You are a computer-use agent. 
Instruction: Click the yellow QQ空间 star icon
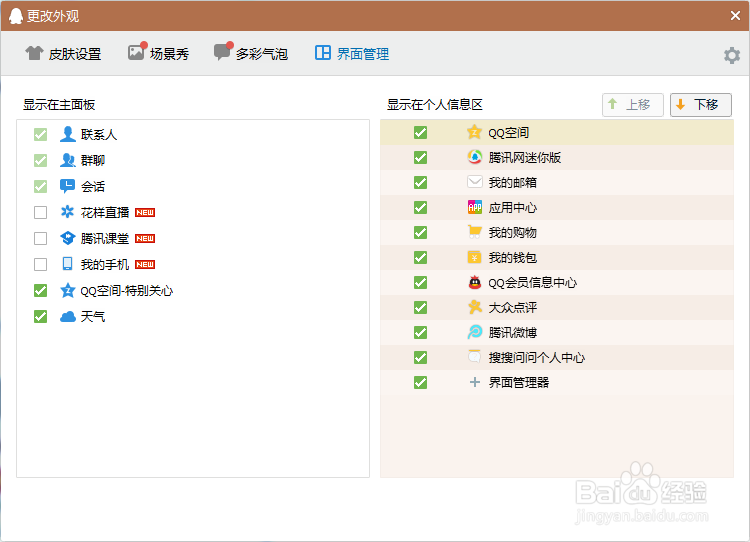click(x=474, y=132)
